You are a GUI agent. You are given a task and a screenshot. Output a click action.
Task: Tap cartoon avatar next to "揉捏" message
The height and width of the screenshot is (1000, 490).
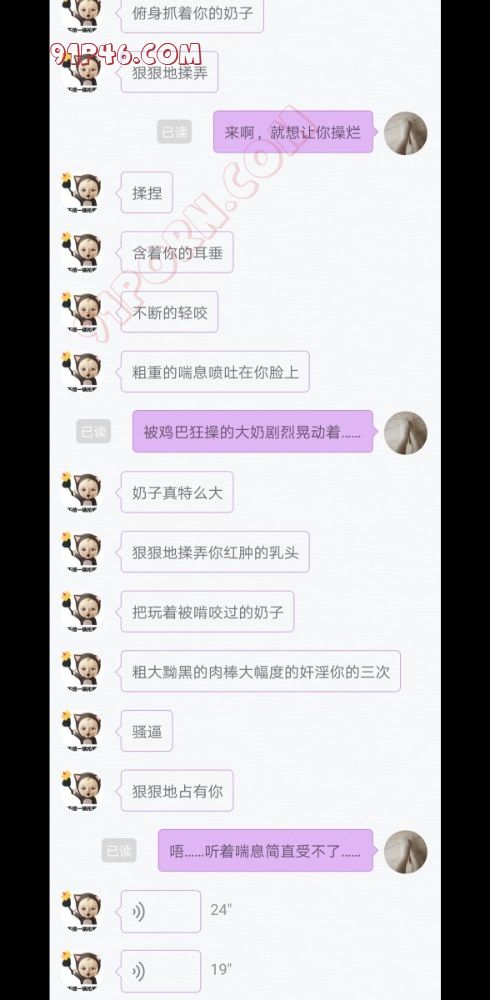coord(81,193)
